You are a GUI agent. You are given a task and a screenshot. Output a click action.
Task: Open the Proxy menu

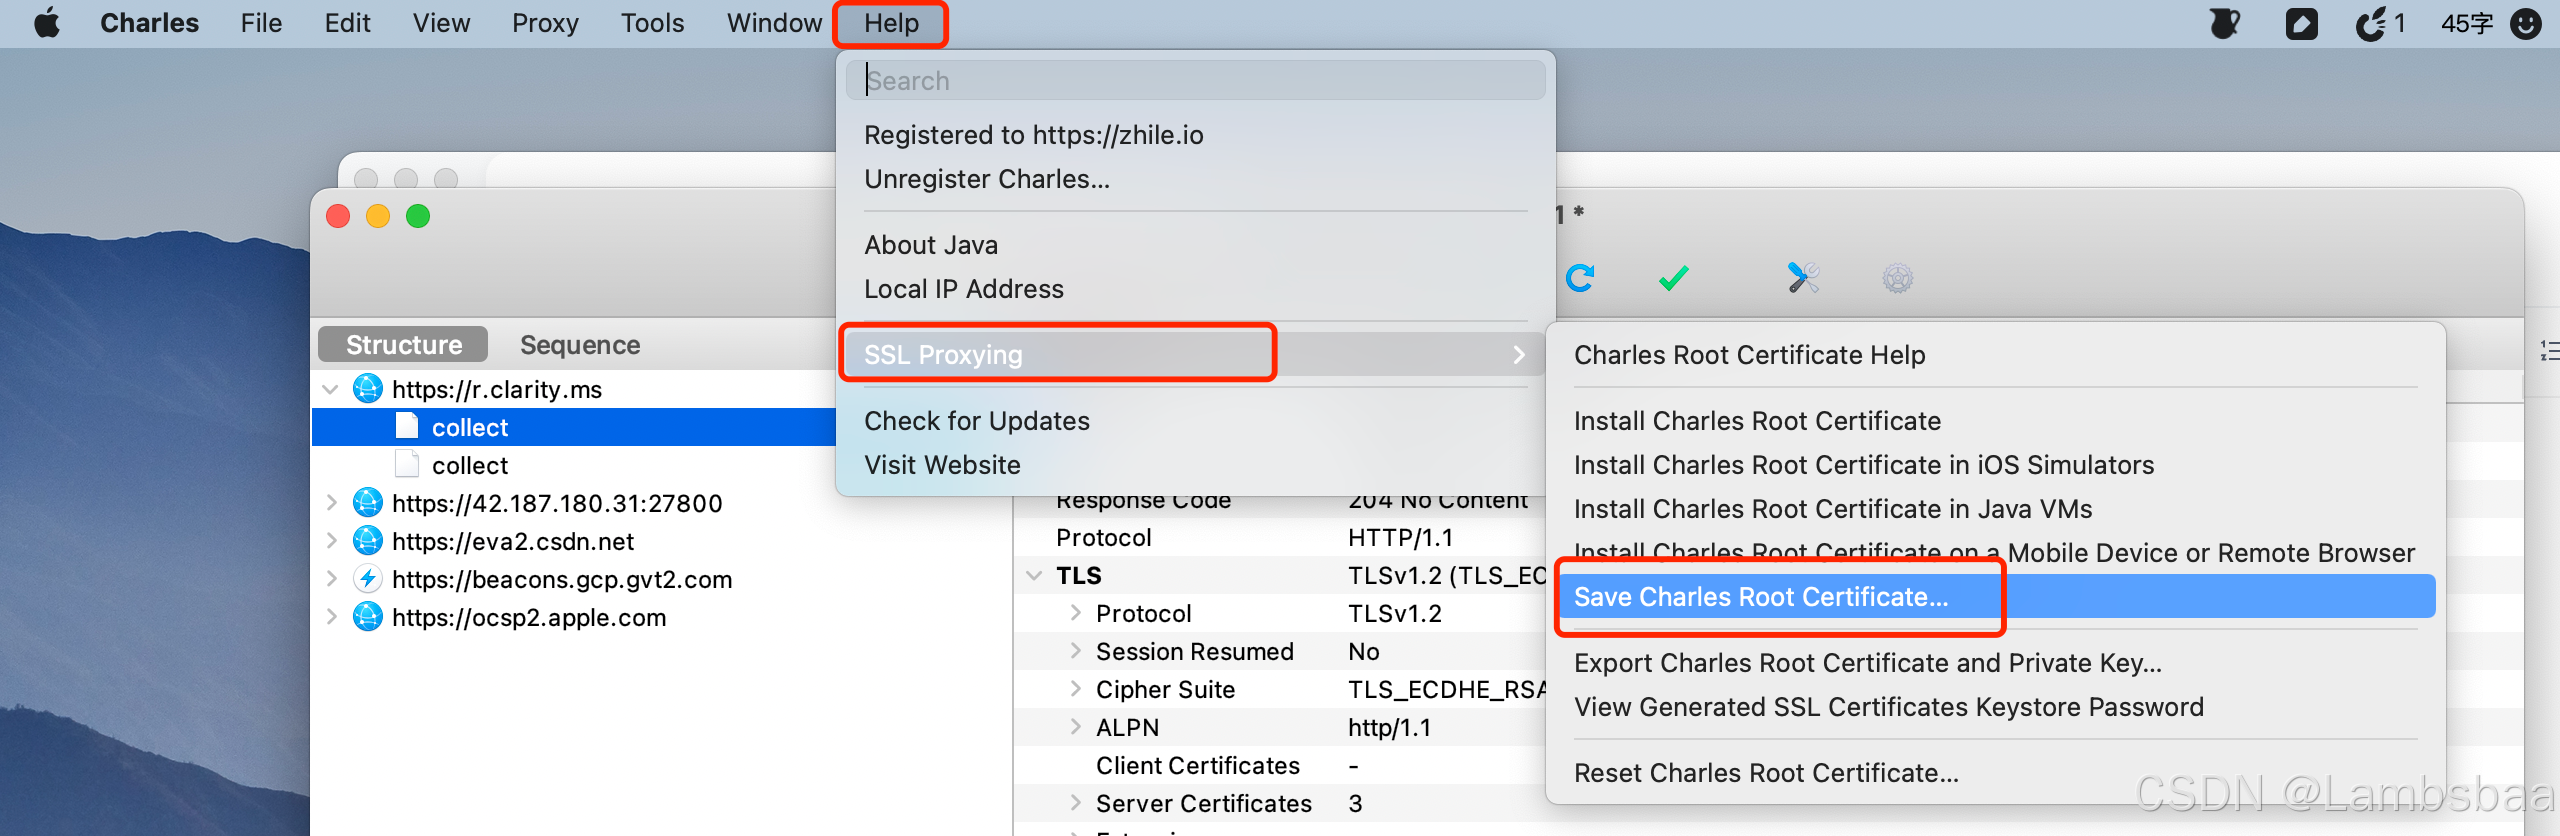[545, 23]
